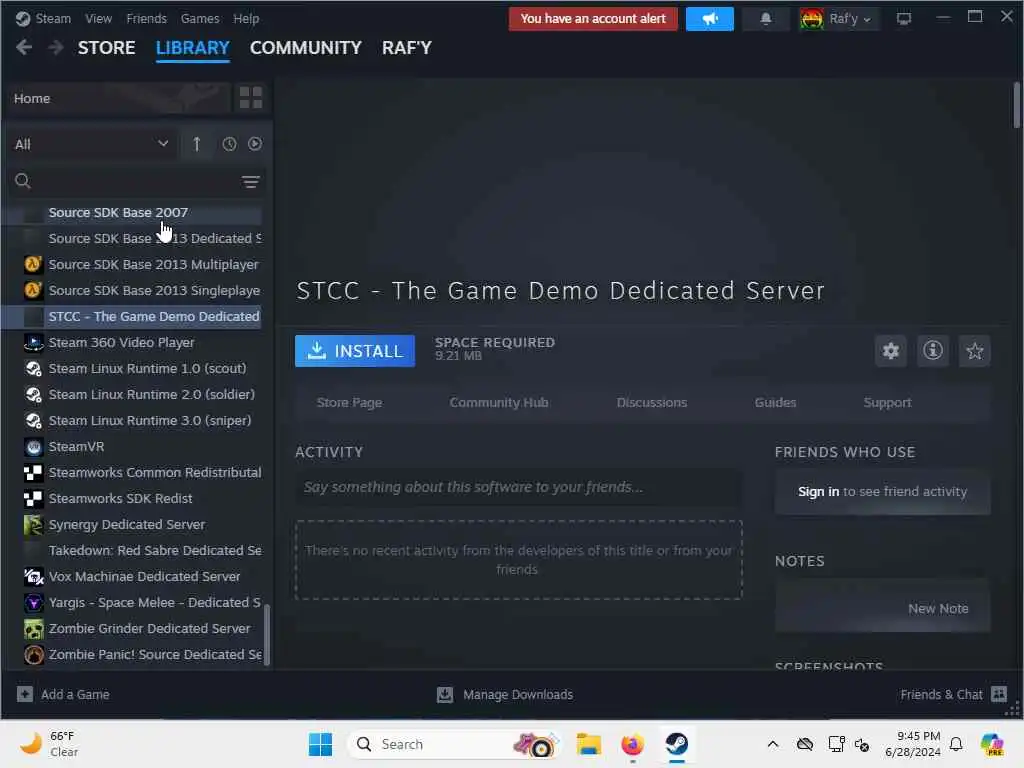
Task: Expand the All library filter dropdown
Action: [91, 144]
